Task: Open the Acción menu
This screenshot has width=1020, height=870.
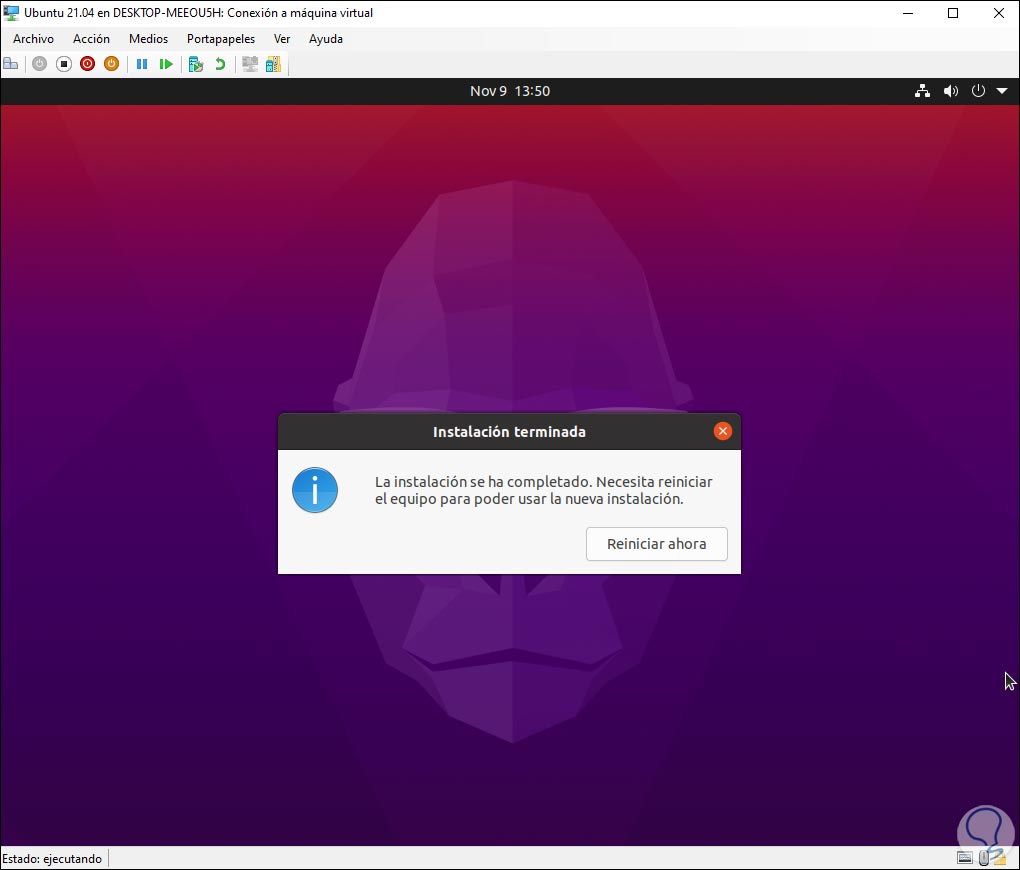Action: click(91, 39)
